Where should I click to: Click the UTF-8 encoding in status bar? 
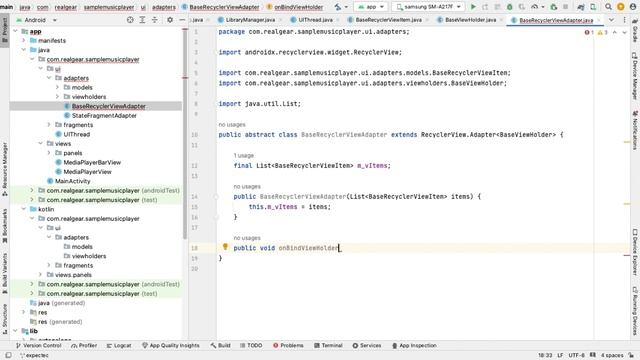click(576, 356)
